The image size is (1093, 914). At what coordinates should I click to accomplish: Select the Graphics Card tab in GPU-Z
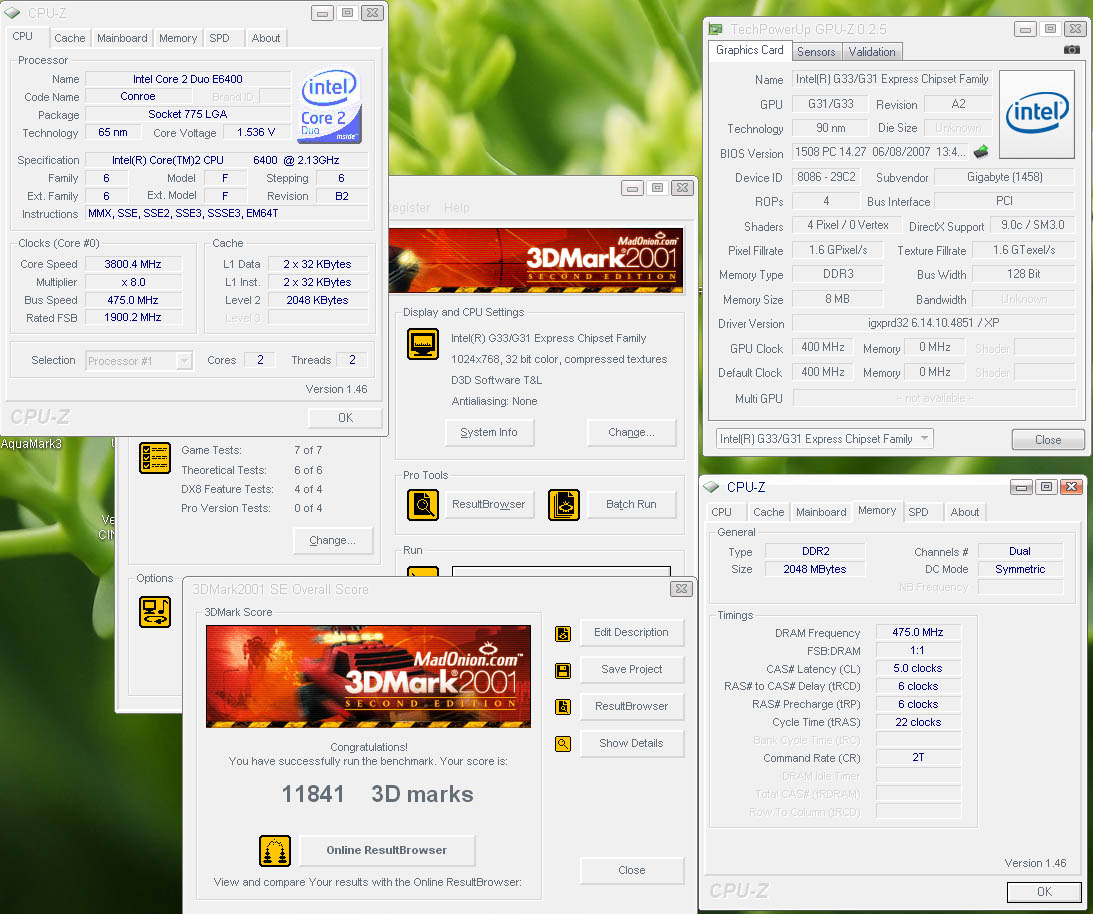point(750,50)
